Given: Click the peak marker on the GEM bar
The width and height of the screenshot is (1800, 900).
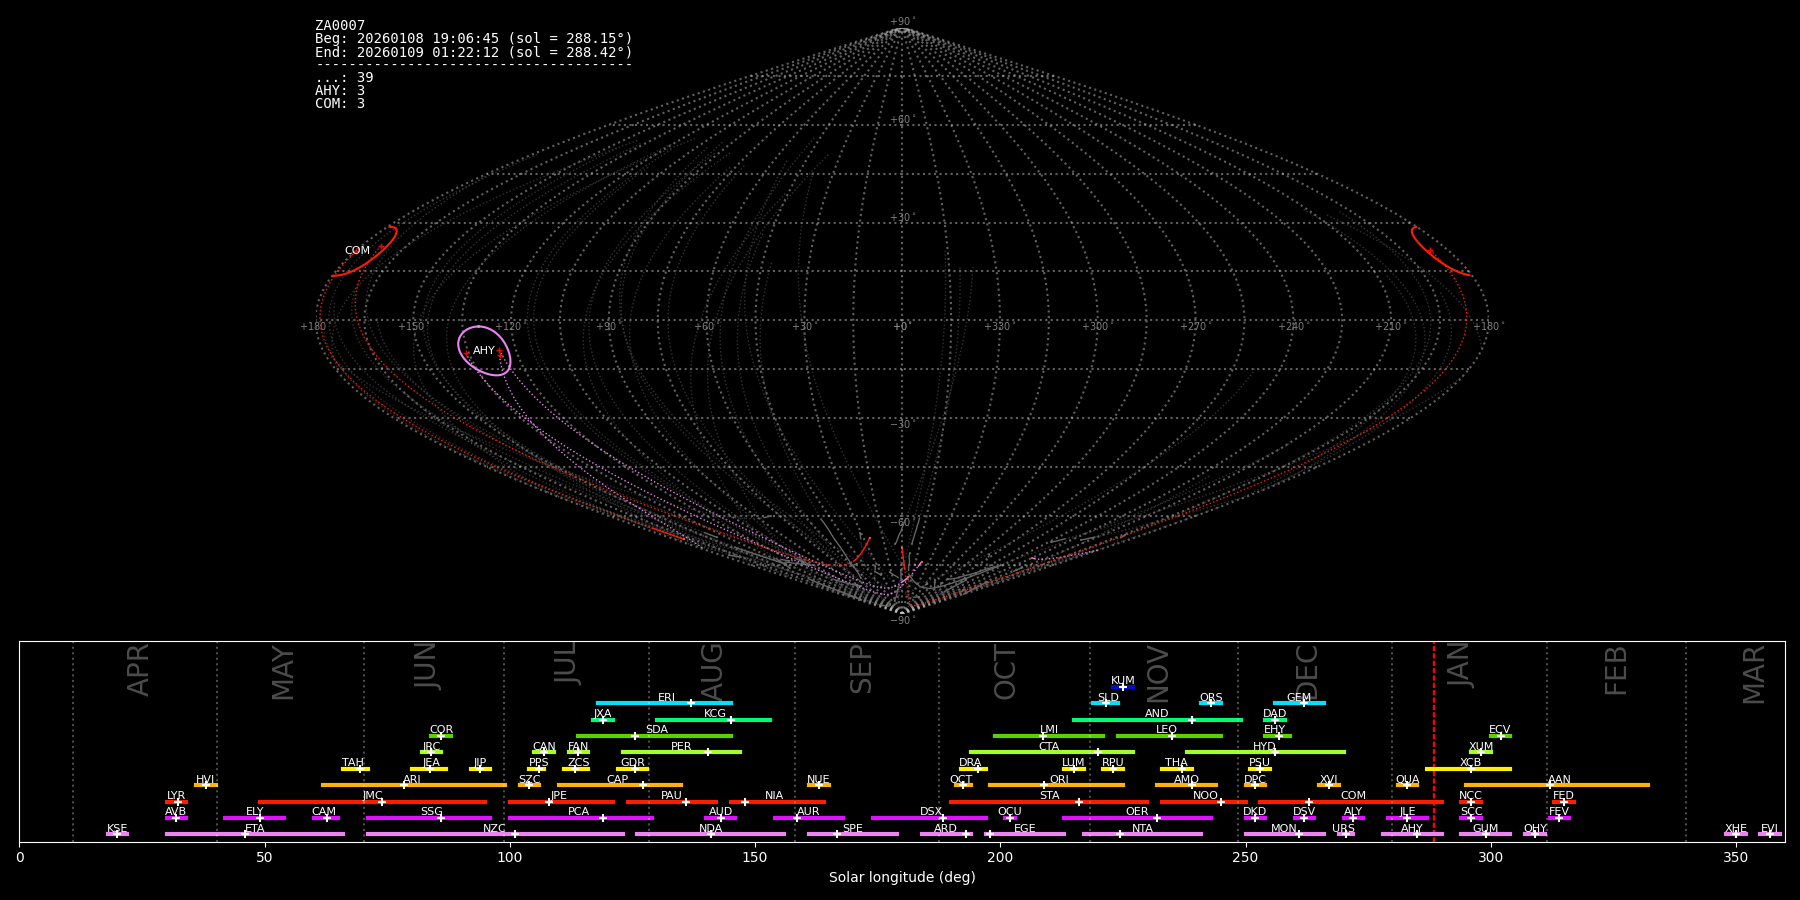Looking at the screenshot, I should 1303,703.
